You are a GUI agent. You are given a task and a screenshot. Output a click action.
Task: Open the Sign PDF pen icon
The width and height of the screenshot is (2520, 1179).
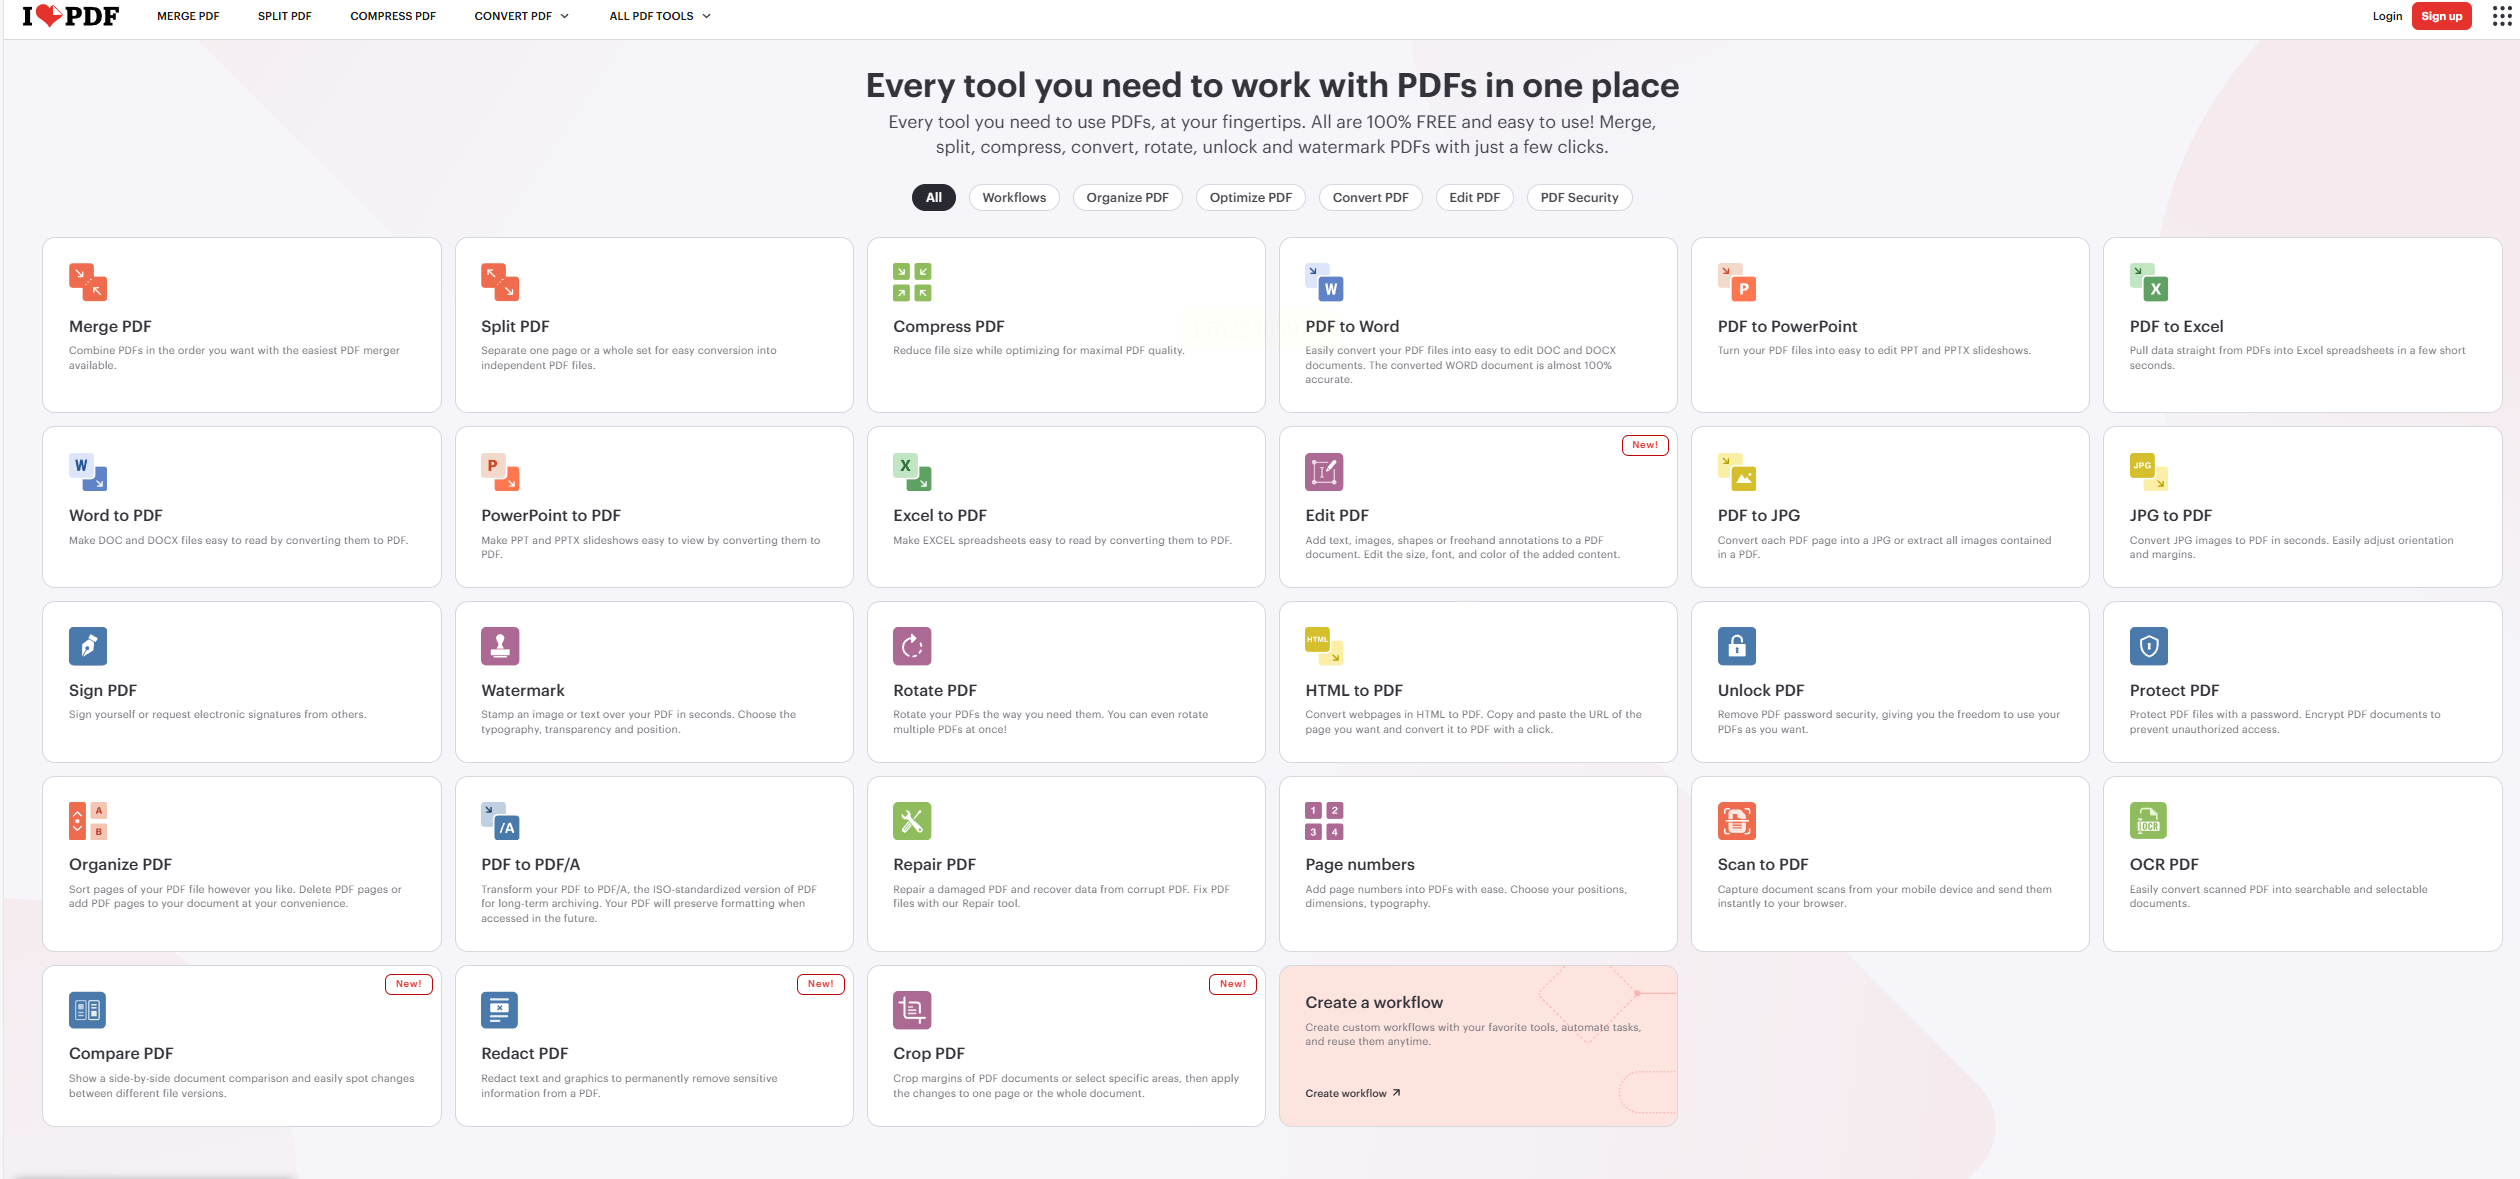[x=88, y=646]
